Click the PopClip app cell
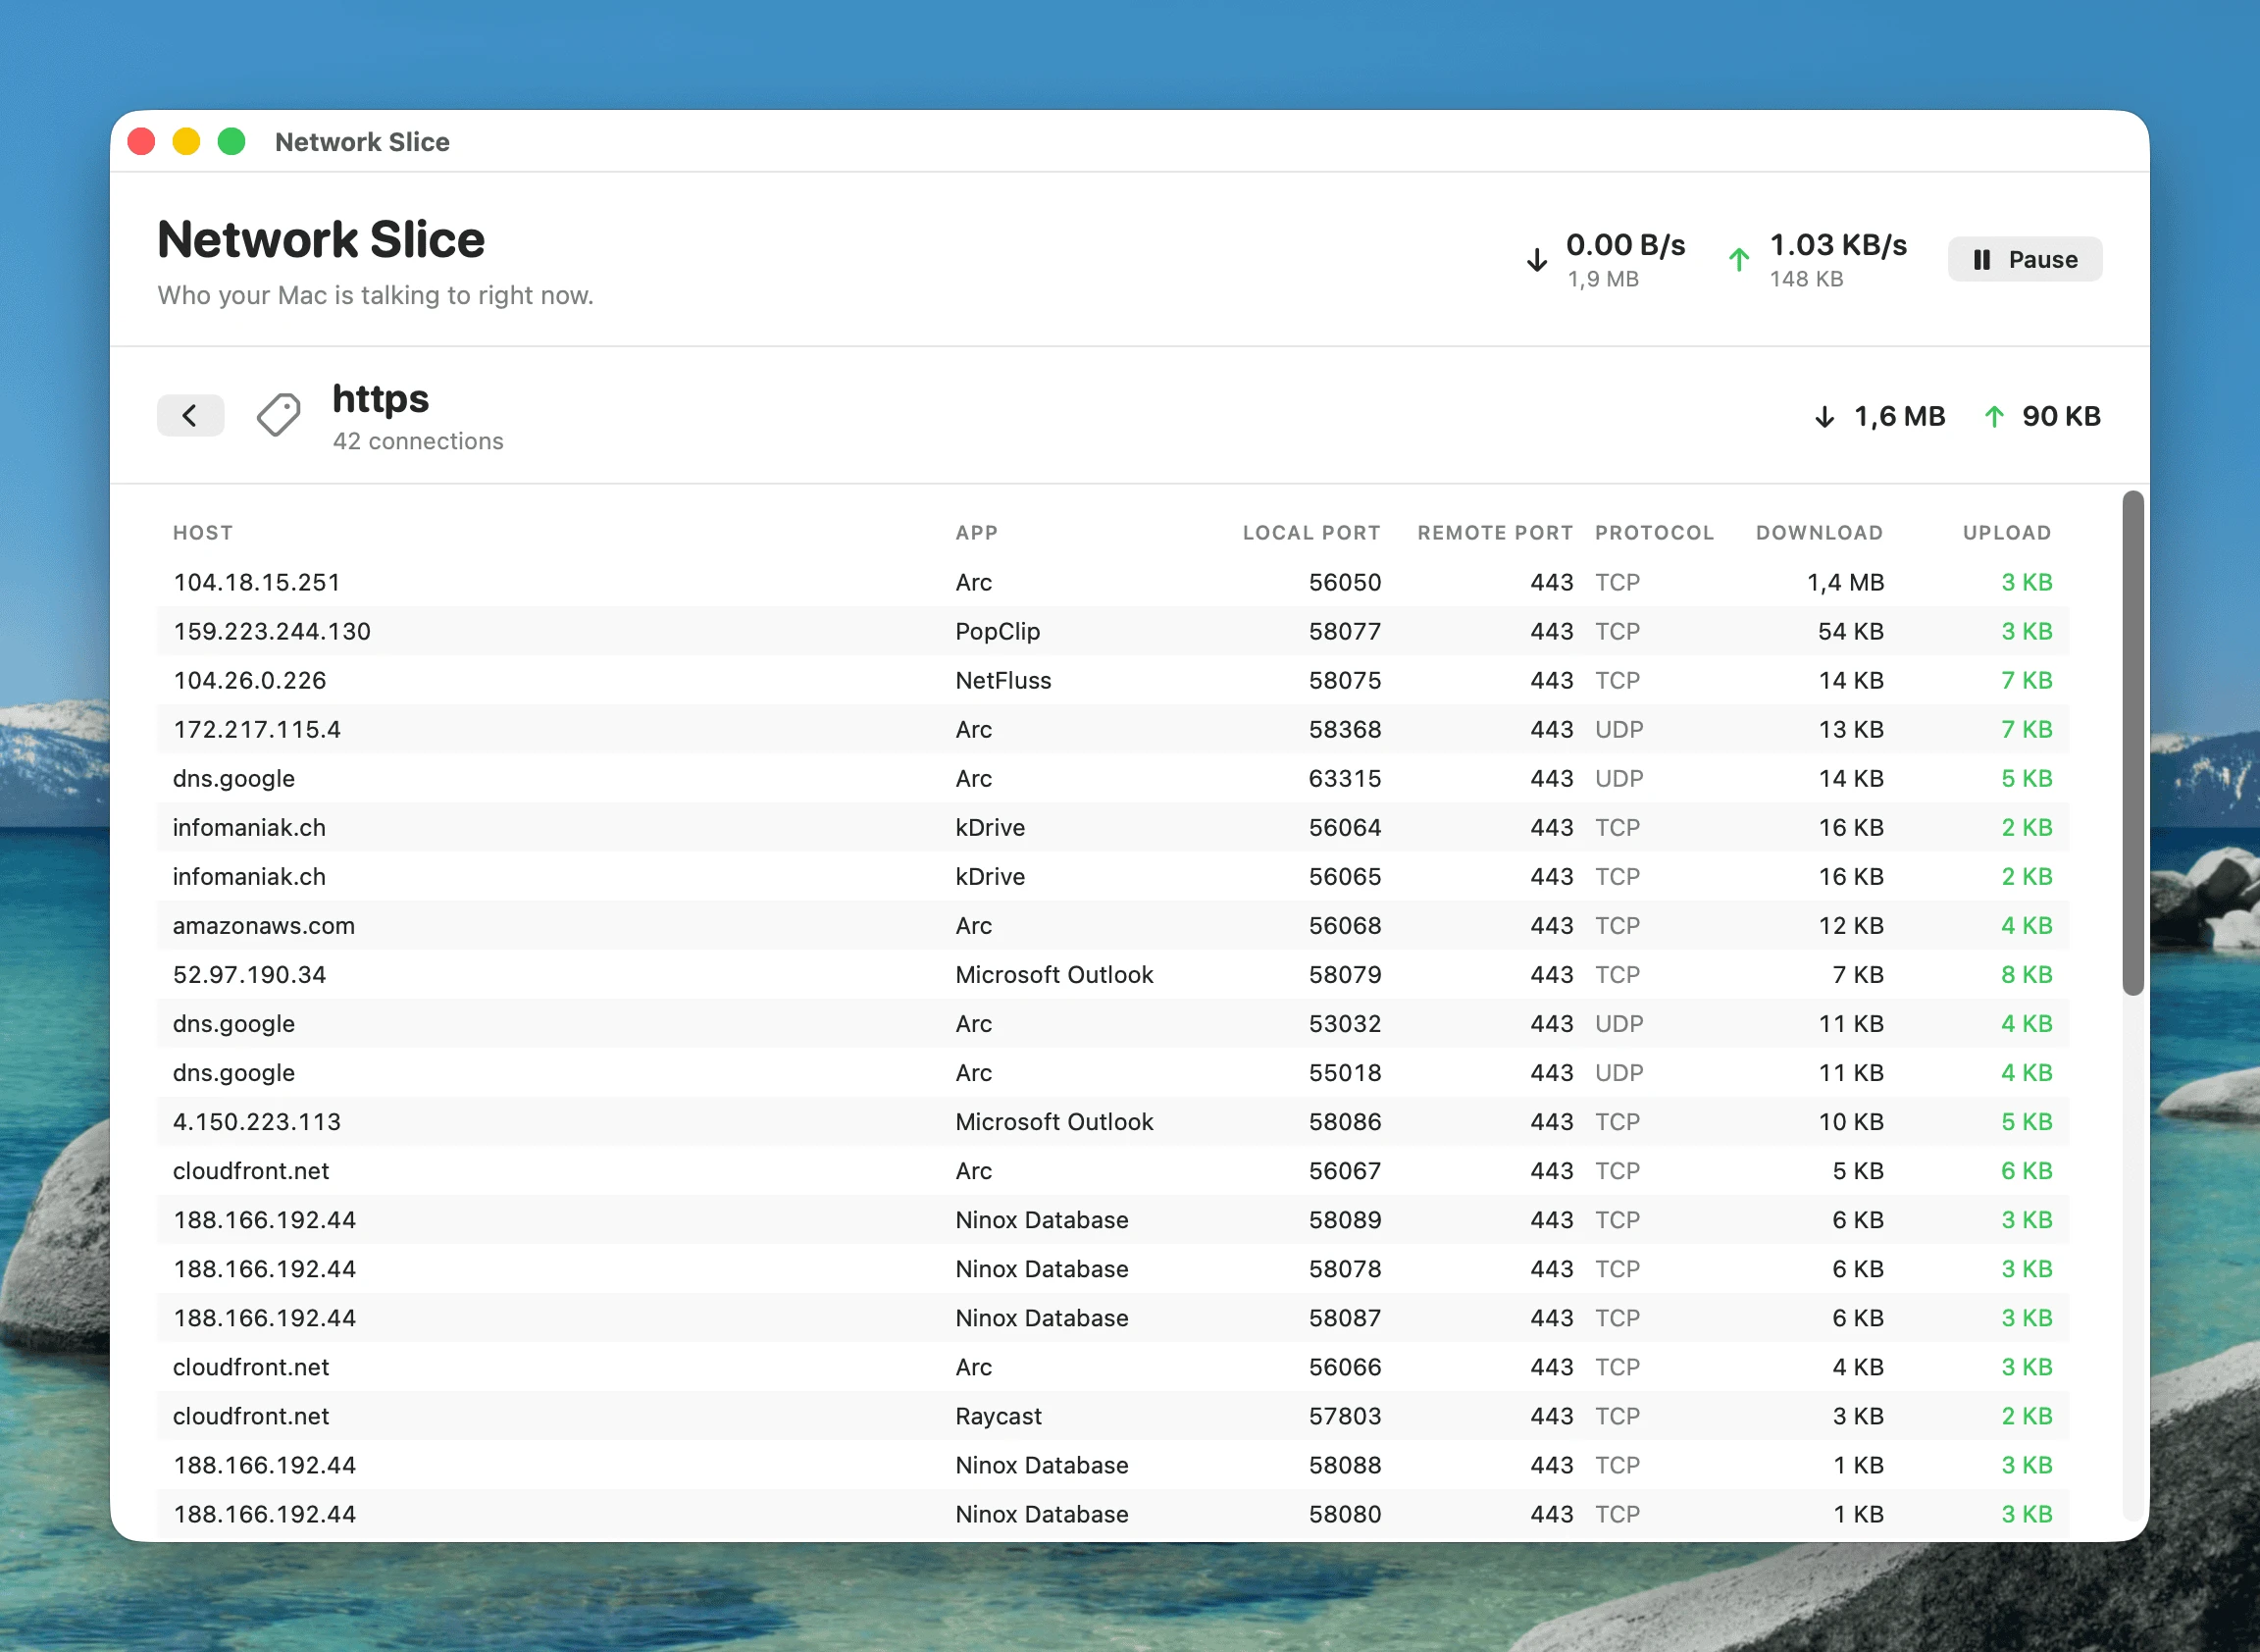Screen dimensions: 2260x1652 pos(997,631)
